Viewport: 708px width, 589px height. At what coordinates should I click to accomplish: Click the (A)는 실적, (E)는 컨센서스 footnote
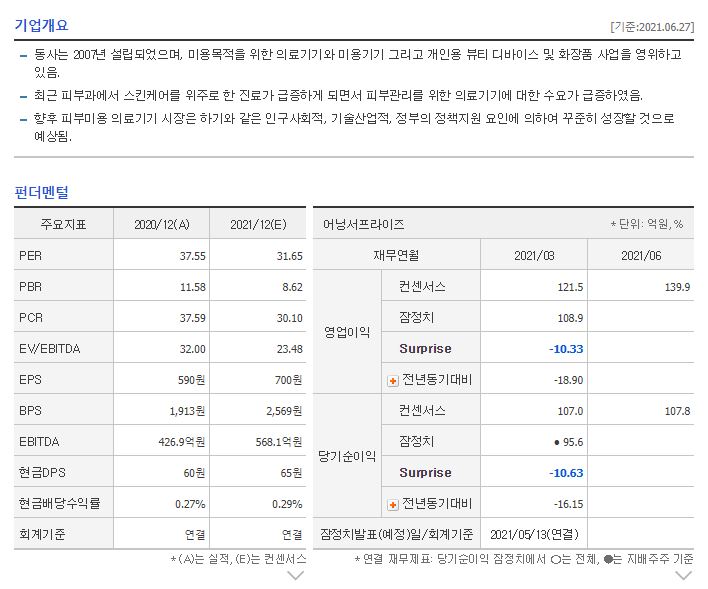[x=238, y=559]
